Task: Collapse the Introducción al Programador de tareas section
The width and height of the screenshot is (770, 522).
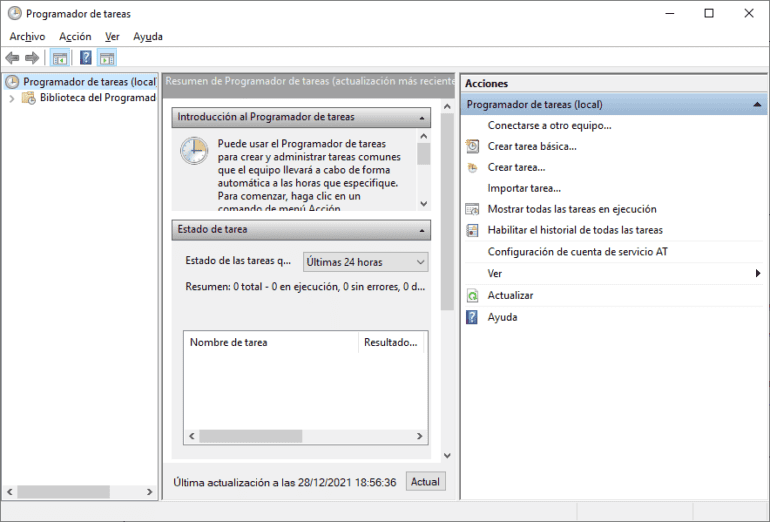Action: [422, 118]
